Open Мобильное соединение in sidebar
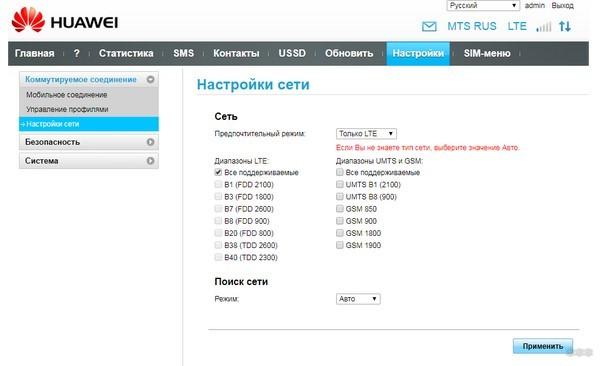Image resolution: width=600 pixels, height=366 pixels. click(67, 95)
